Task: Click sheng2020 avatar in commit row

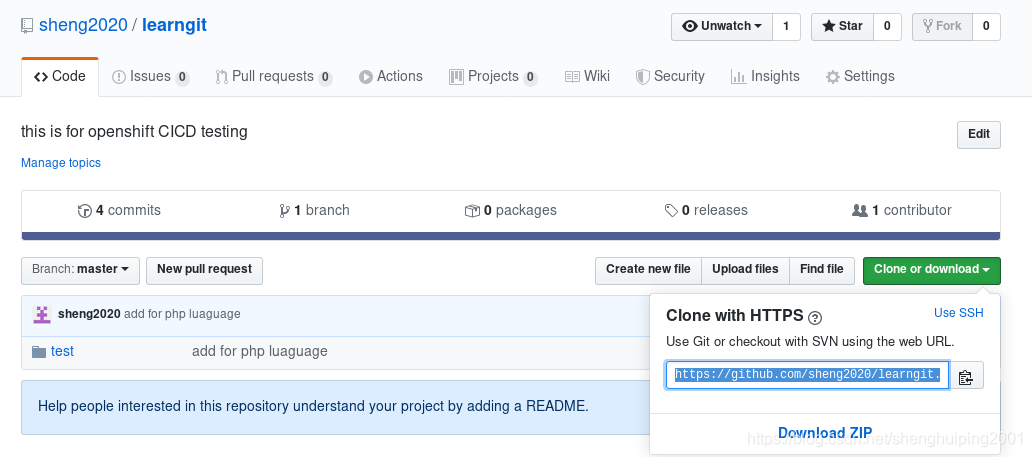Action: 42,314
